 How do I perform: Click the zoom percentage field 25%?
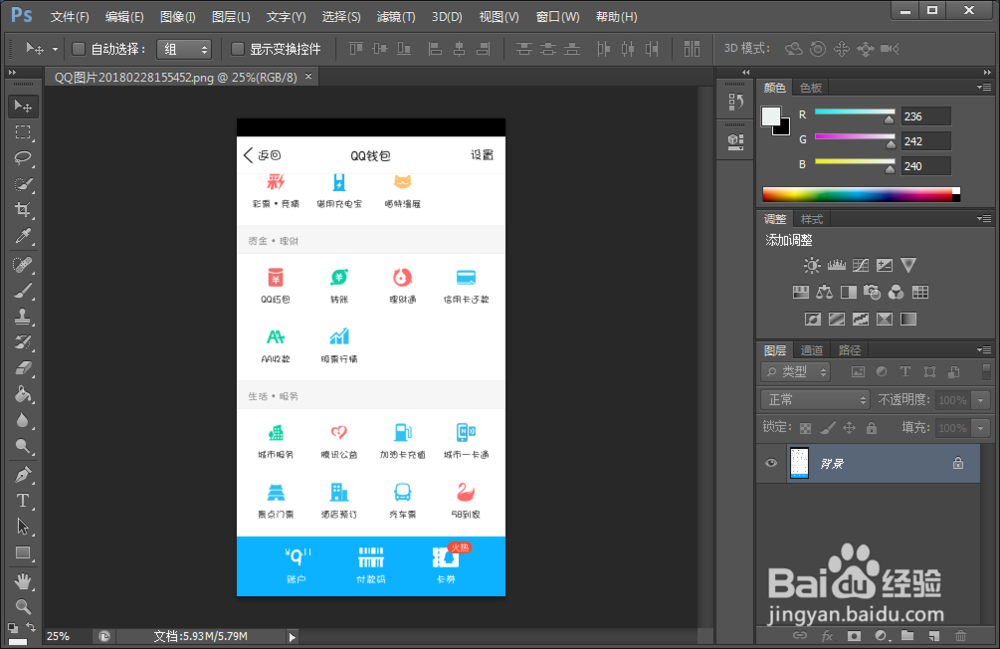pyautogui.click(x=58, y=636)
